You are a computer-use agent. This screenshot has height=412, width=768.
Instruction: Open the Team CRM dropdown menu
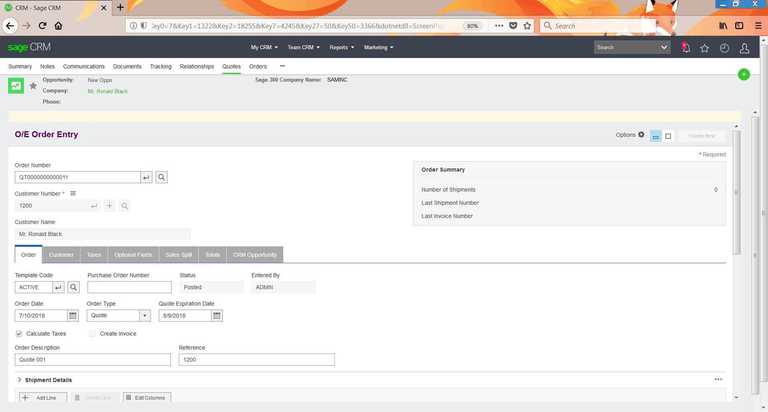pyautogui.click(x=304, y=48)
